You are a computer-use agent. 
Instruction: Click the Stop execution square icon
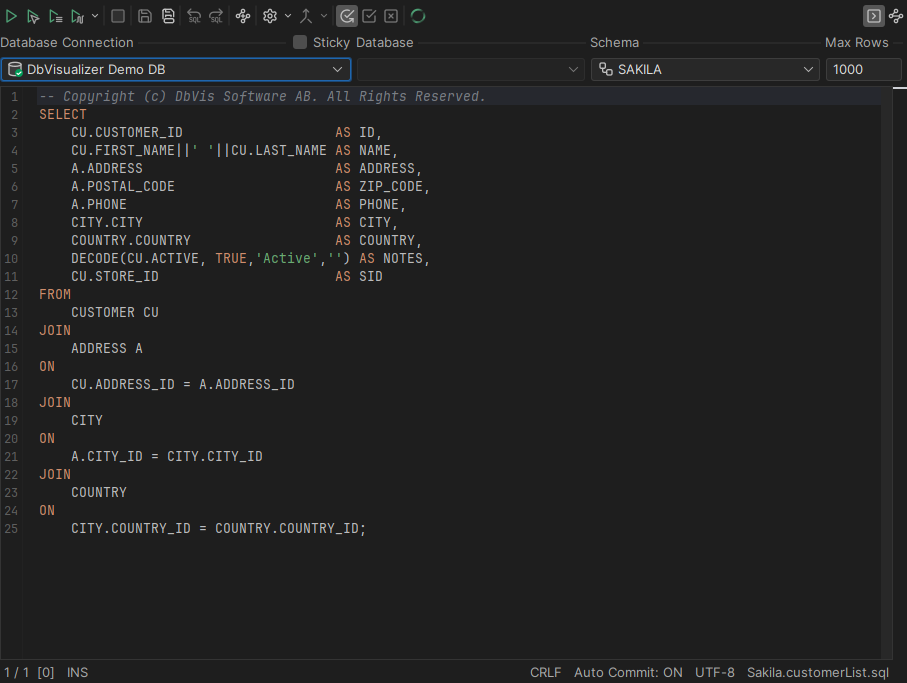[118, 16]
